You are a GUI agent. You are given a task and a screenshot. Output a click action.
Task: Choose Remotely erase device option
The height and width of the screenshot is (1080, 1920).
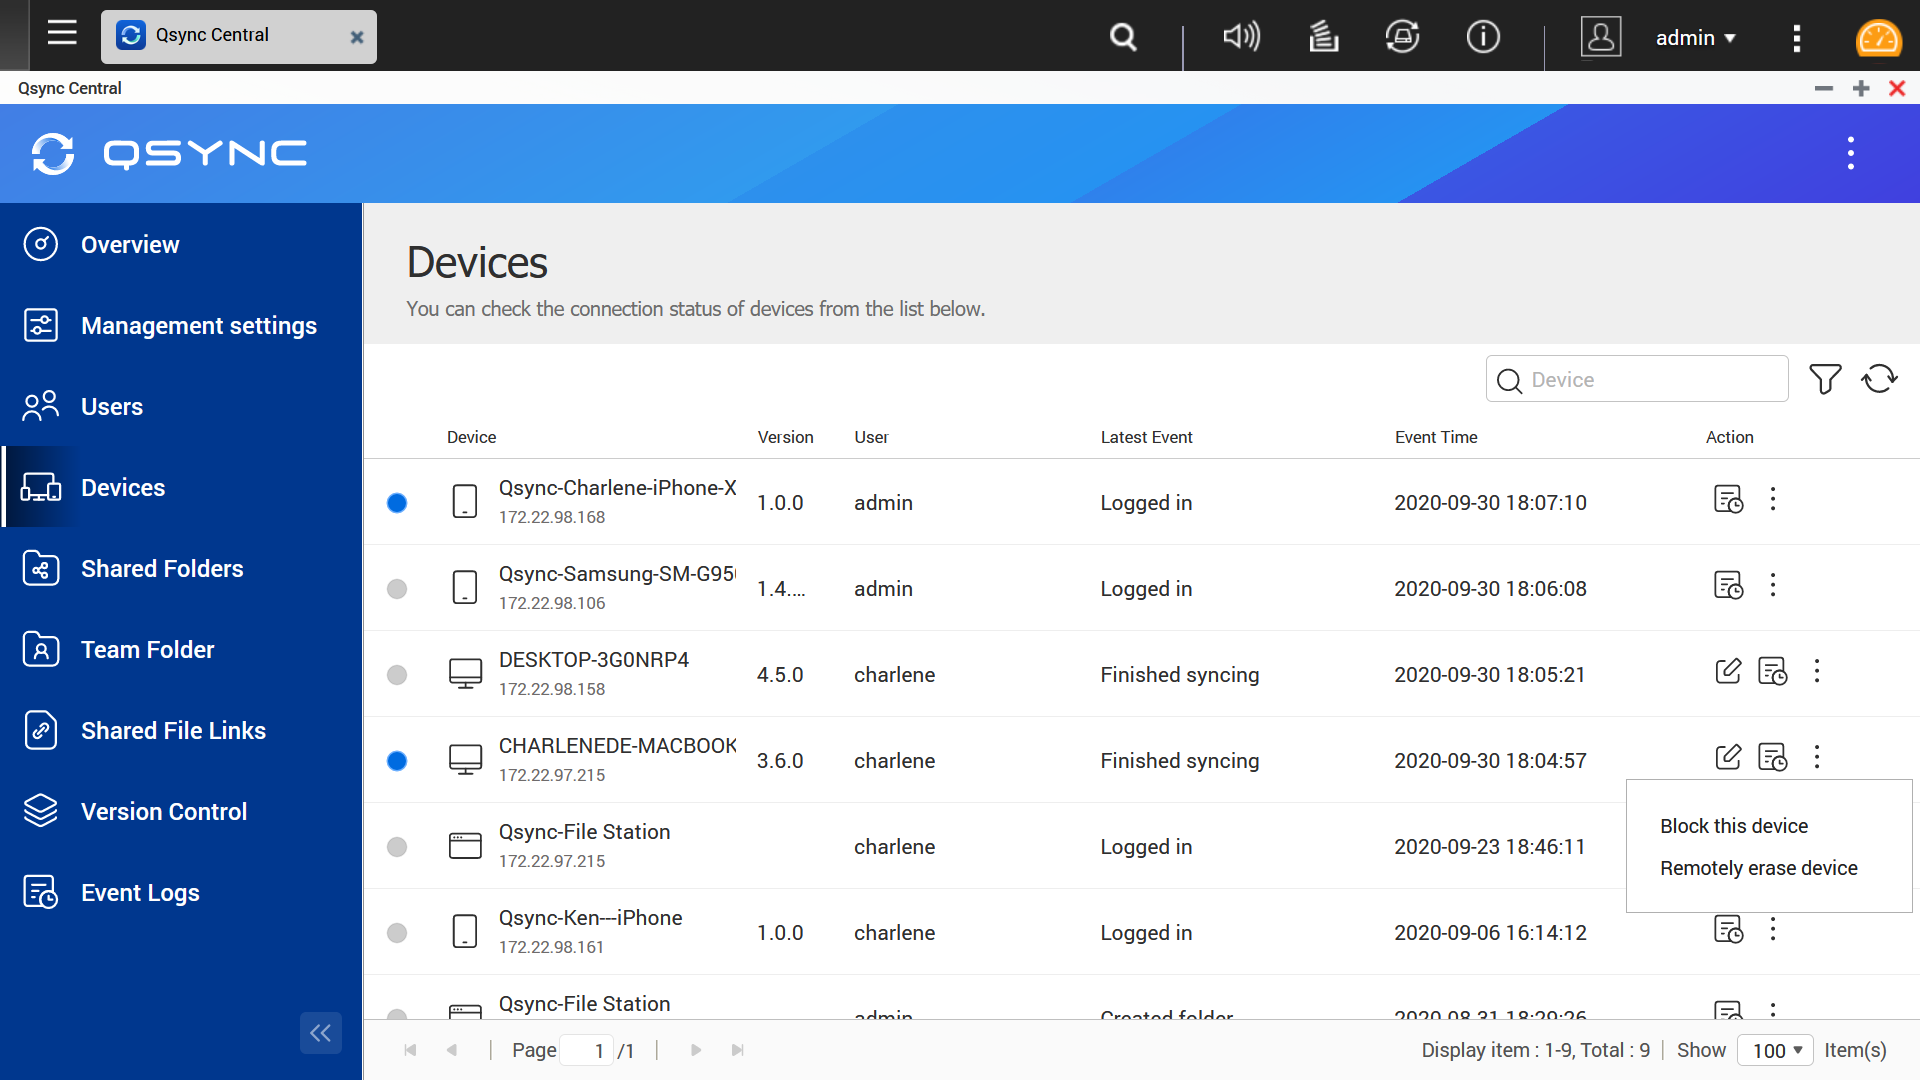(x=1759, y=868)
